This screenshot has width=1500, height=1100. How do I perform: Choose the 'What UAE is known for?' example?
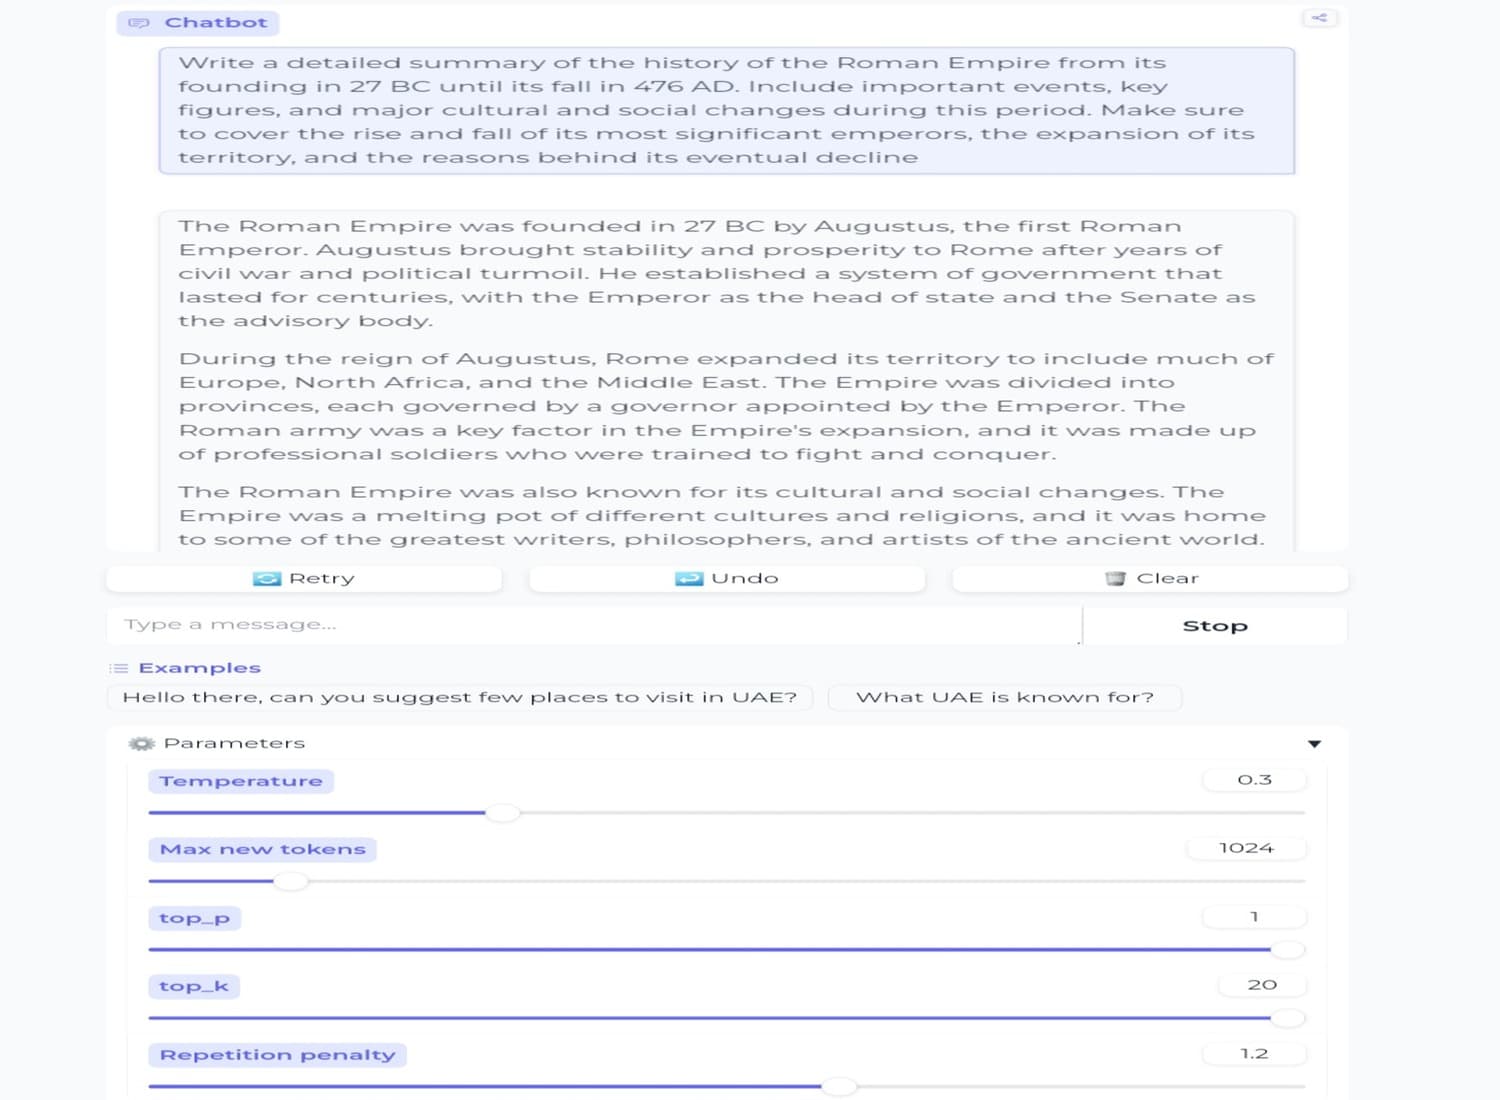(1004, 697)
